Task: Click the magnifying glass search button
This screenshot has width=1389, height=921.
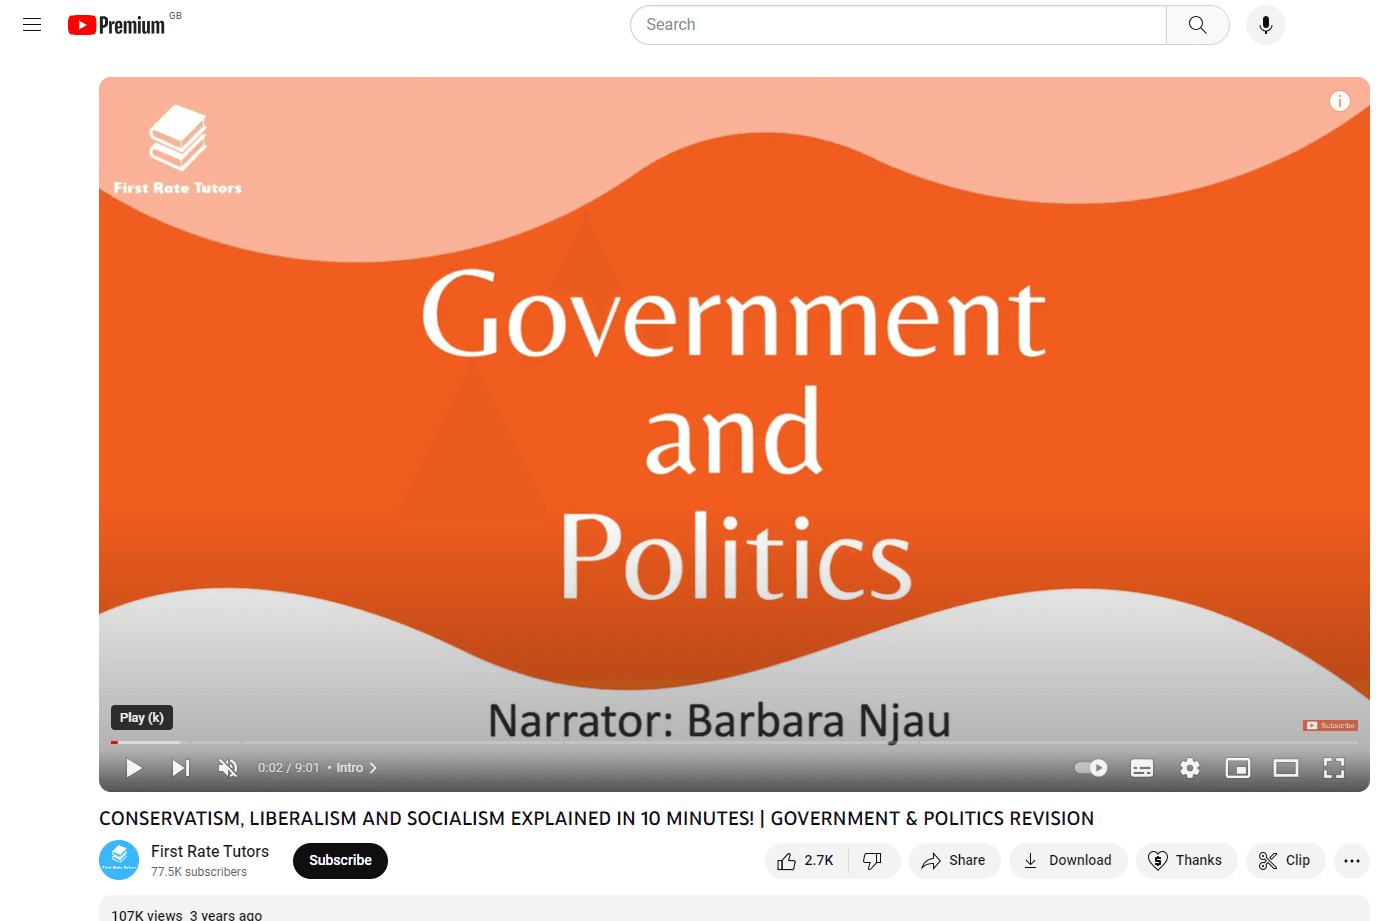Action: coord(1197,25)
